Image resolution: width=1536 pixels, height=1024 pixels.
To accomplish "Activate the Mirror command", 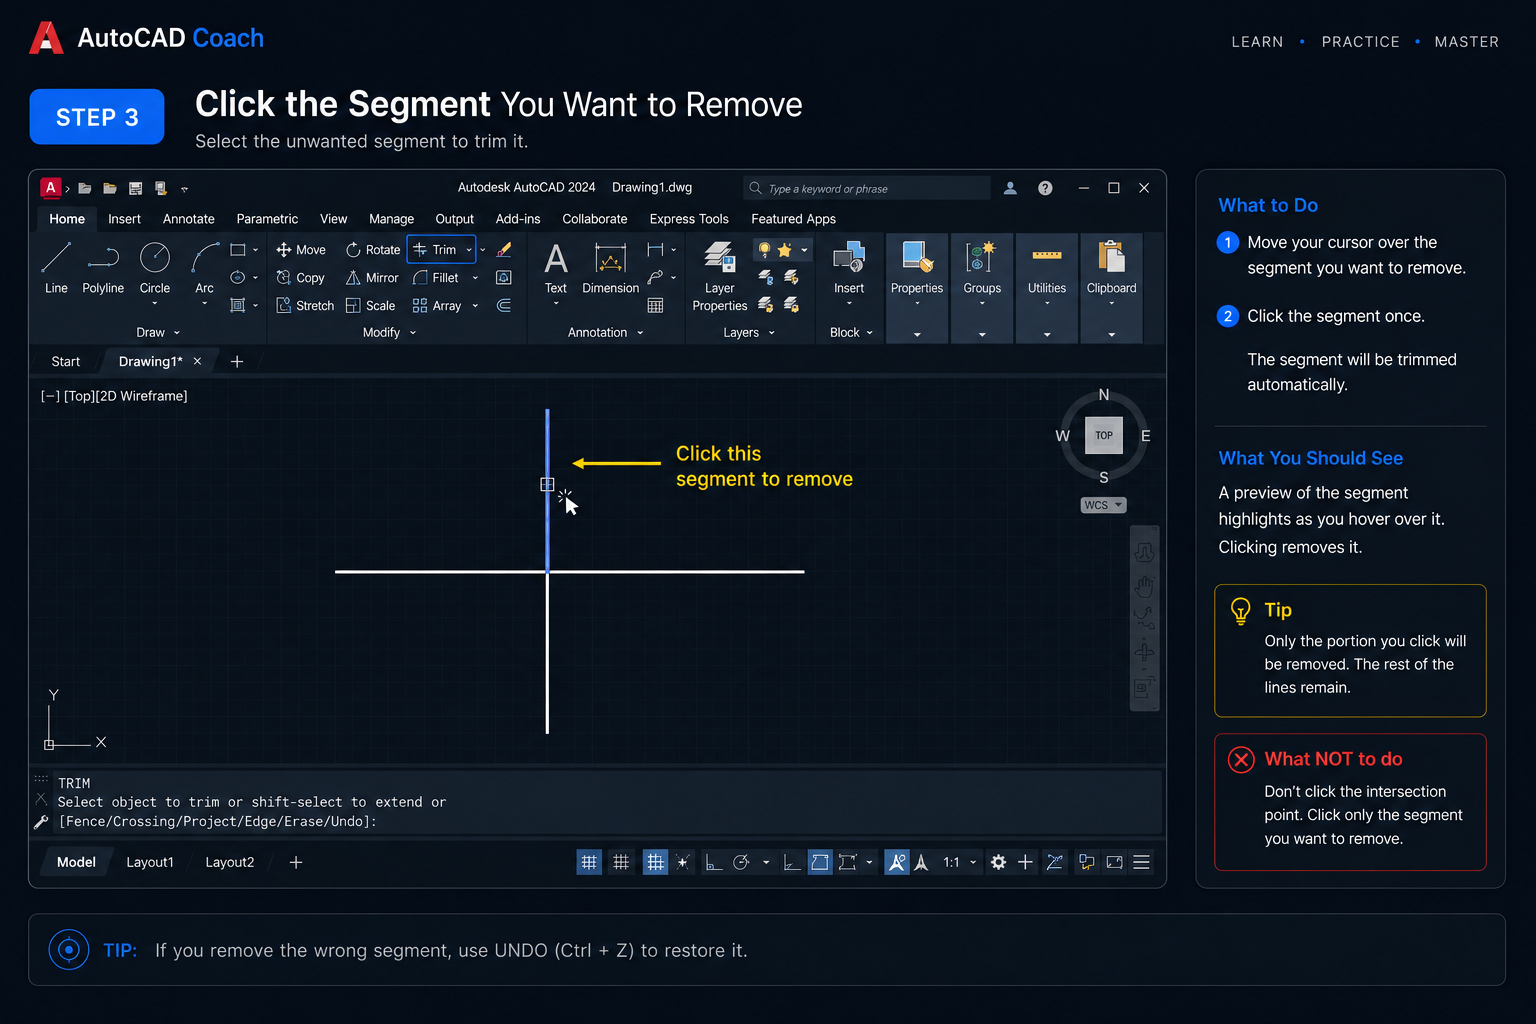I will [x=372, y=278].
